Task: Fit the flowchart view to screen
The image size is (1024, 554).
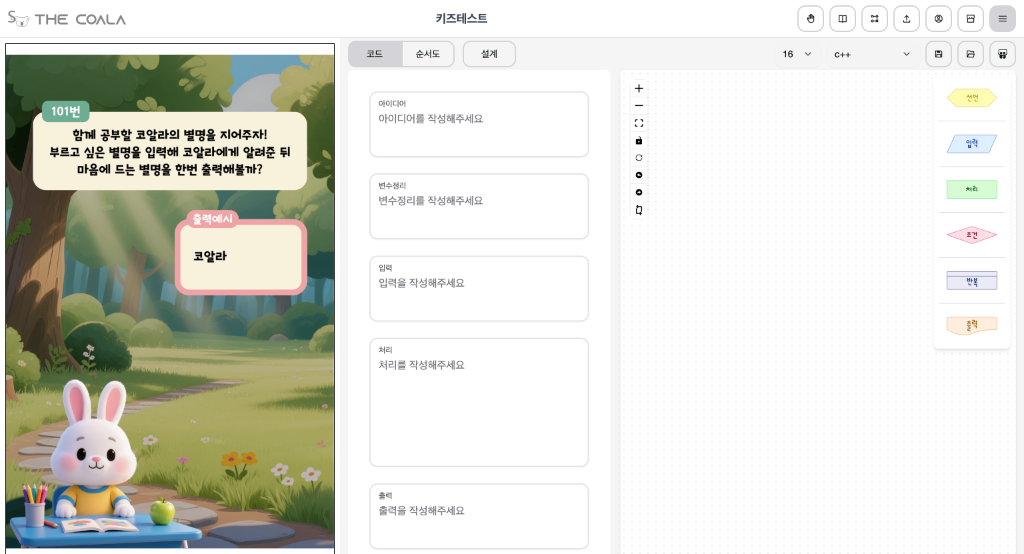Action: click(x=639, y=123)
